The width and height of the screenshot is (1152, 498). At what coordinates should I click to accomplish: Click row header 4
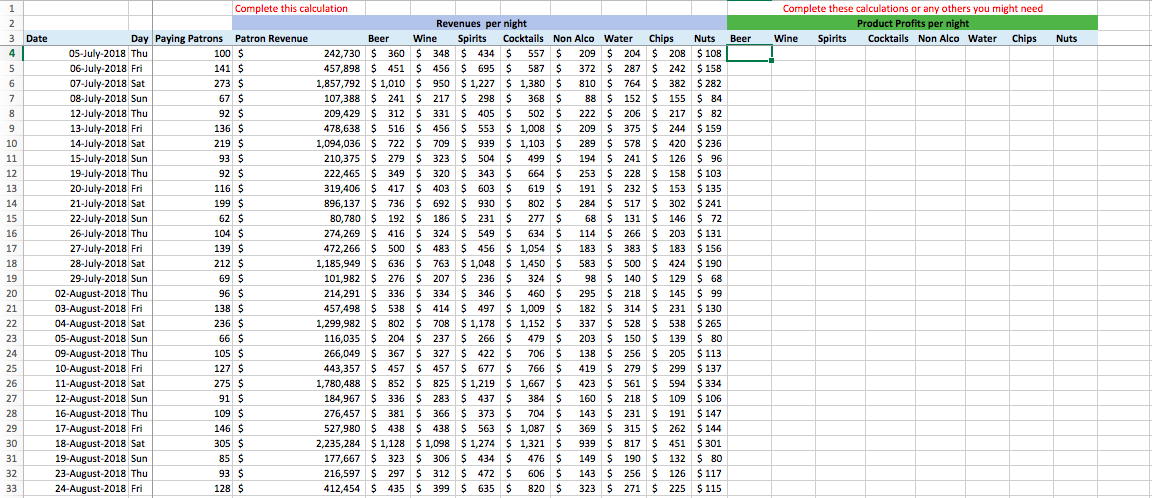[12, 53]
